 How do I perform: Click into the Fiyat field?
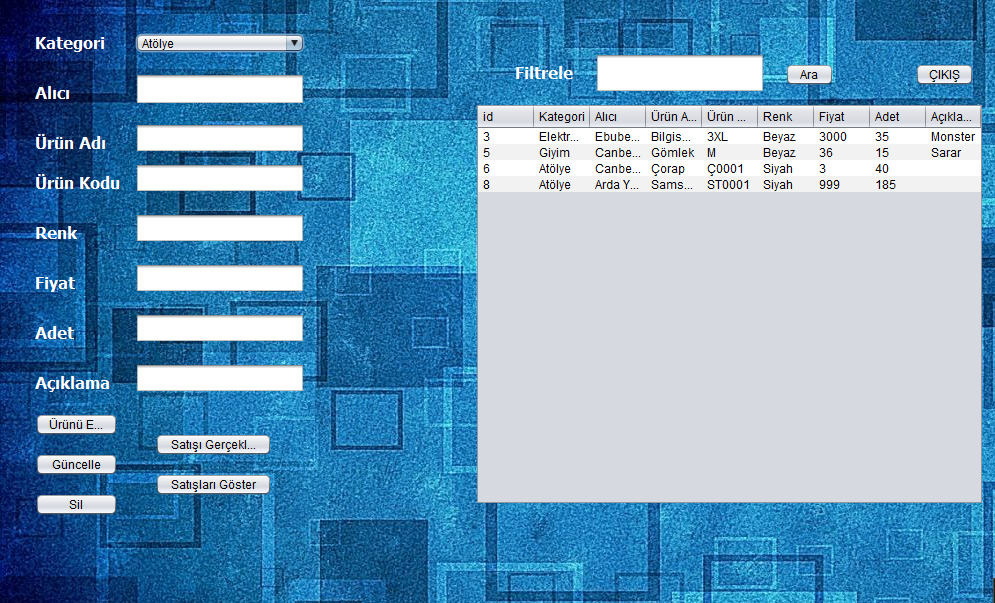tap(219, 279)
